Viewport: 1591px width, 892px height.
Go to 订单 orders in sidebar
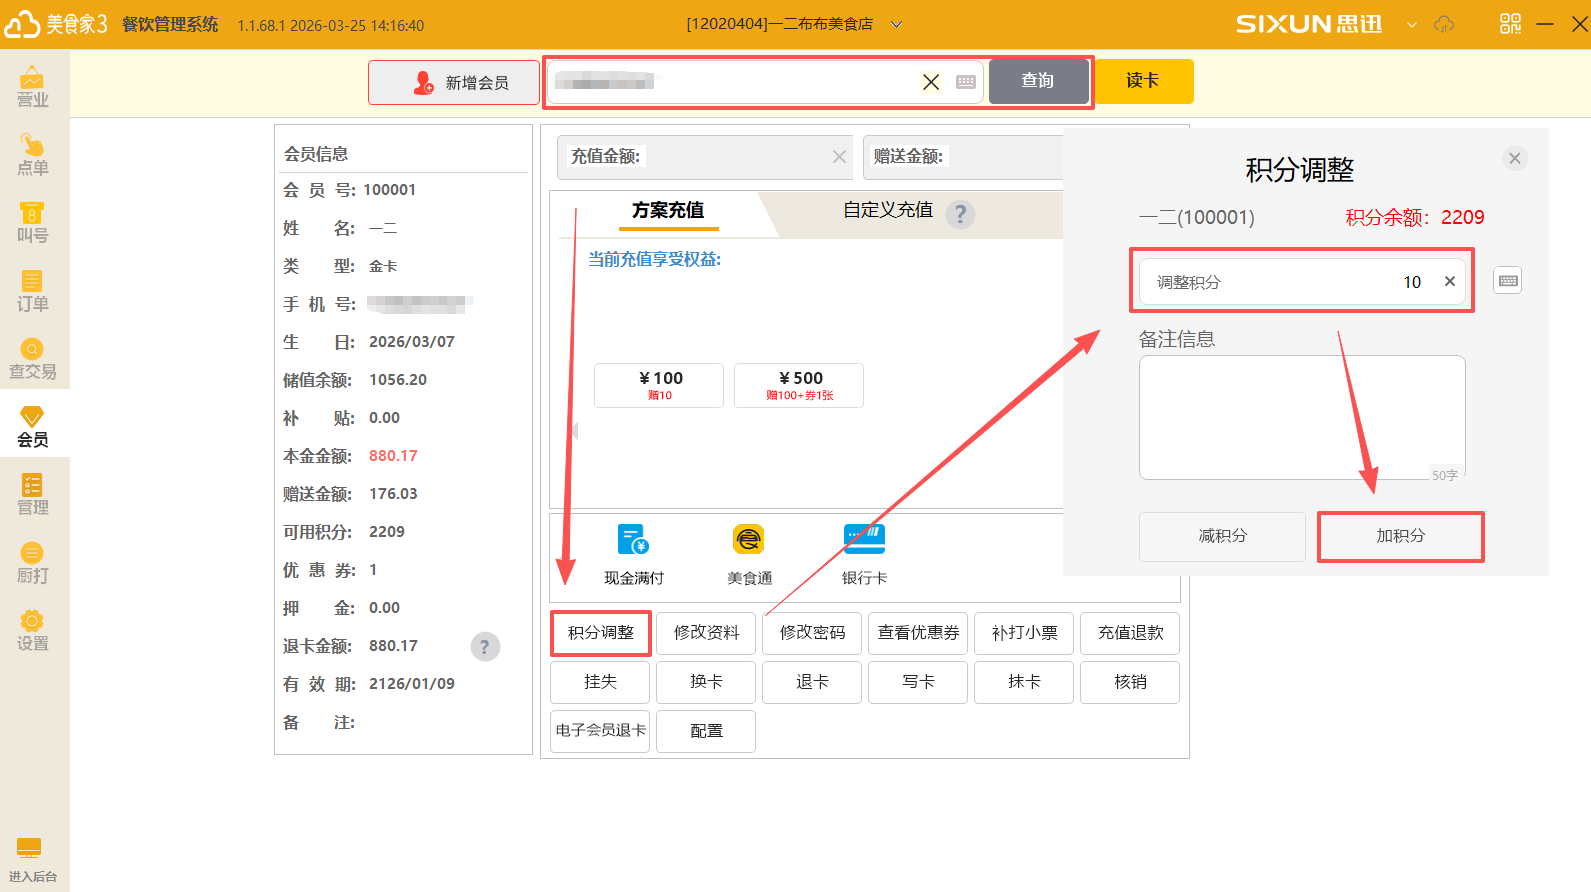coord(32,291)
